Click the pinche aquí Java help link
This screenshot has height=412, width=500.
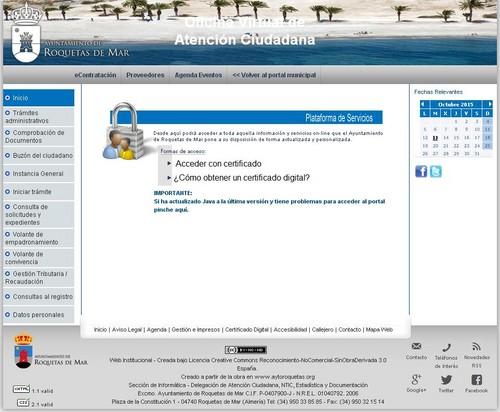pos(171,210)
